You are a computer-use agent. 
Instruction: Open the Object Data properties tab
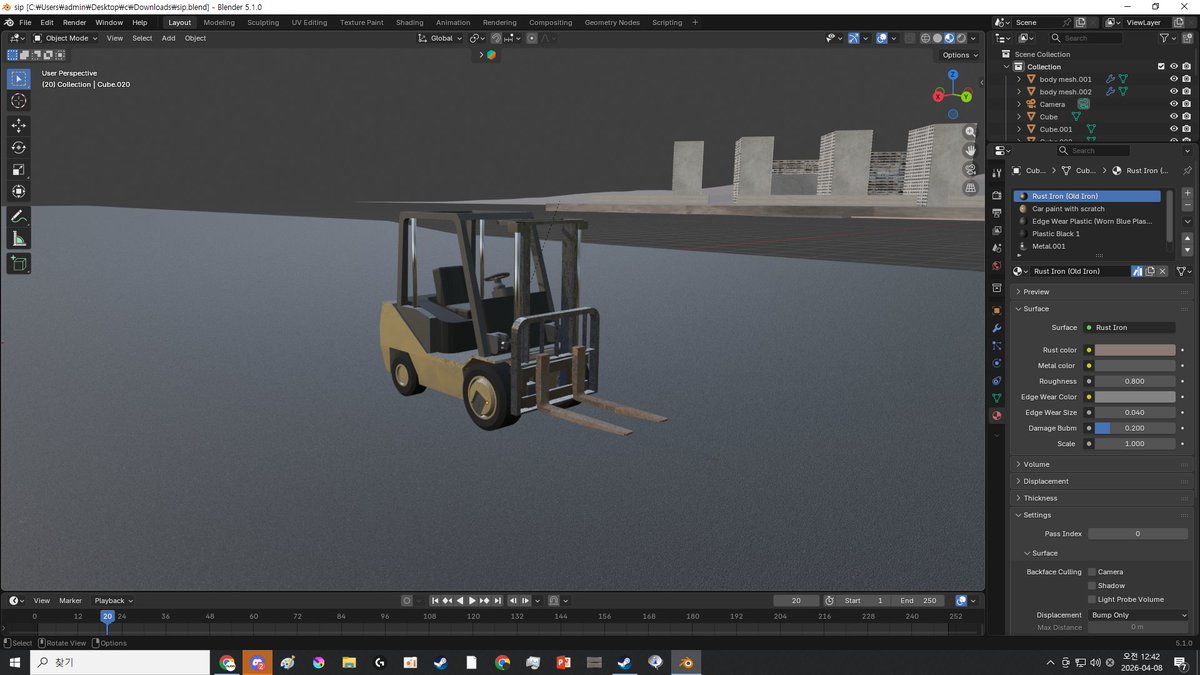tap(996, 398)
